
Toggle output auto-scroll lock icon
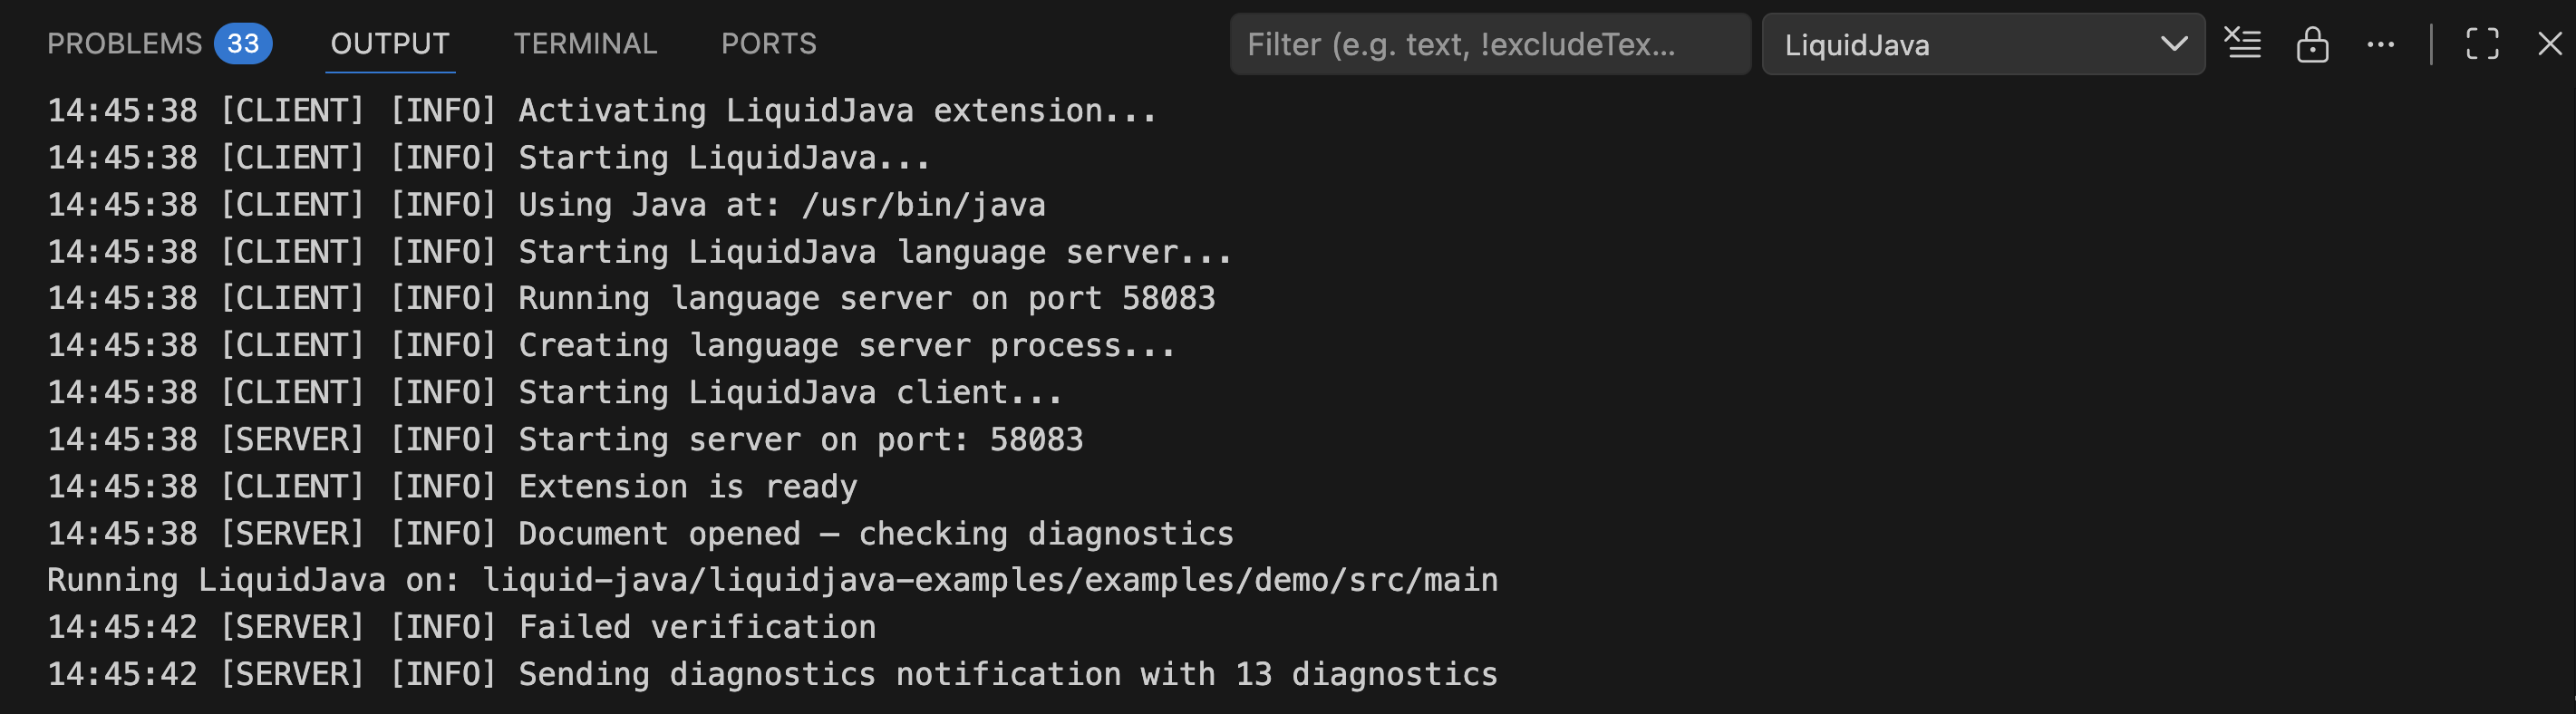point(2312,44)
